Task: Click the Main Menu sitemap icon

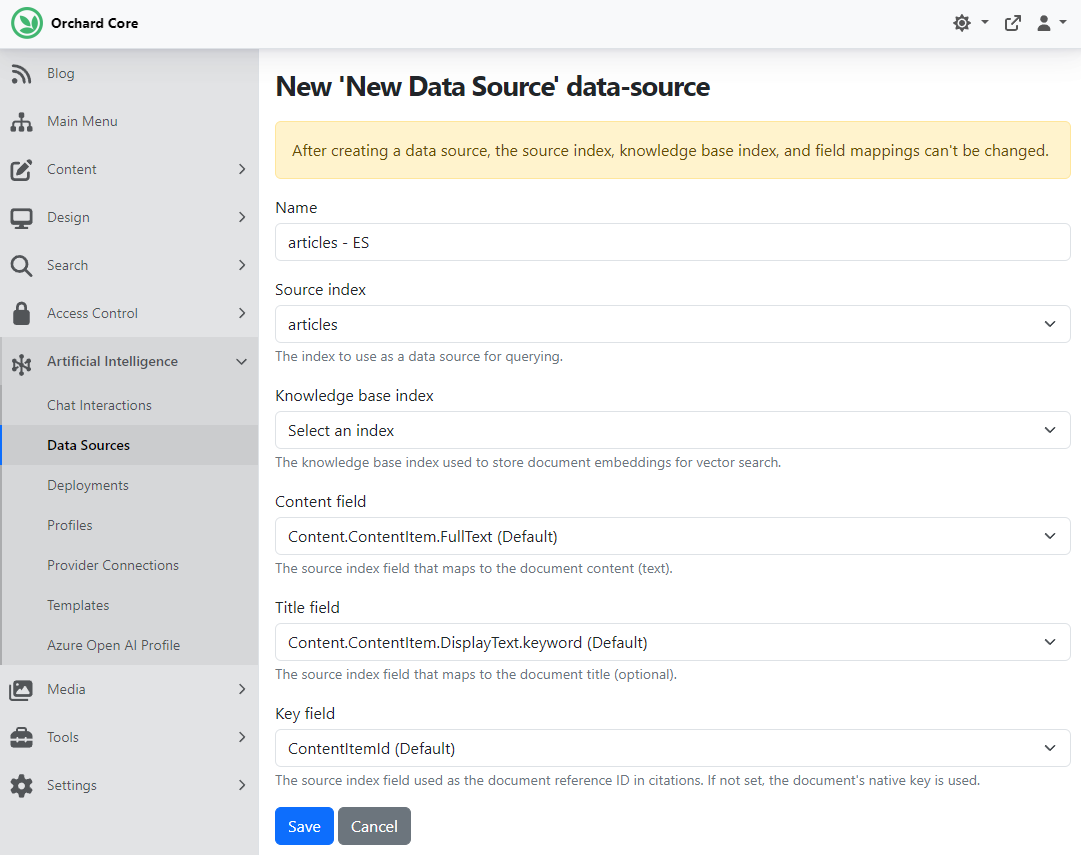Action: pos(21,121)
